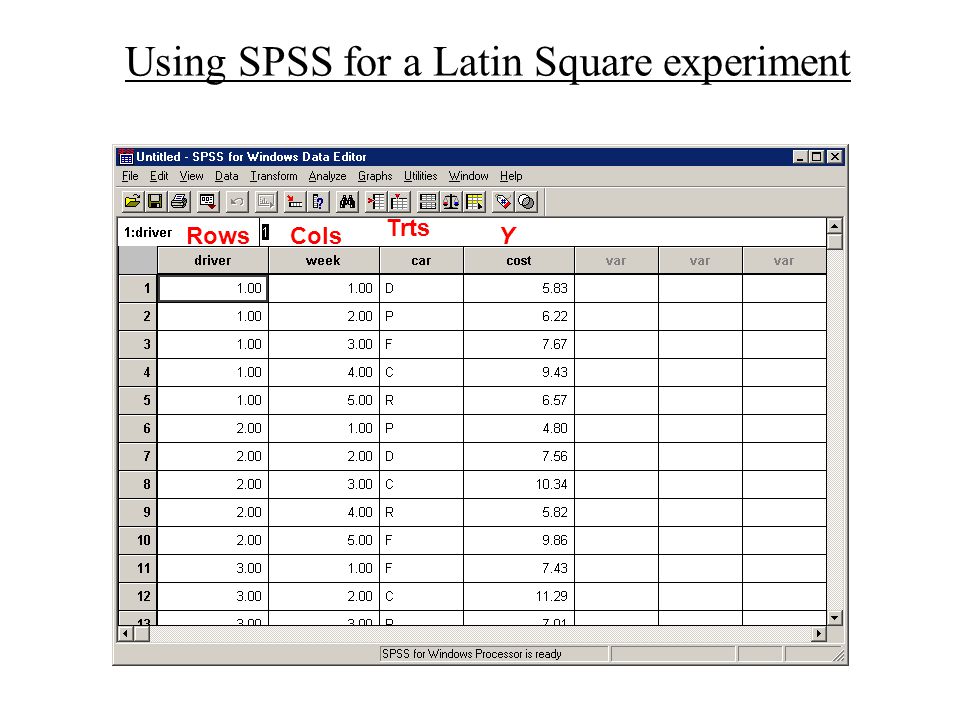960x720 pixels.
Task: Open the Edit menu
Action: point(159,176)
